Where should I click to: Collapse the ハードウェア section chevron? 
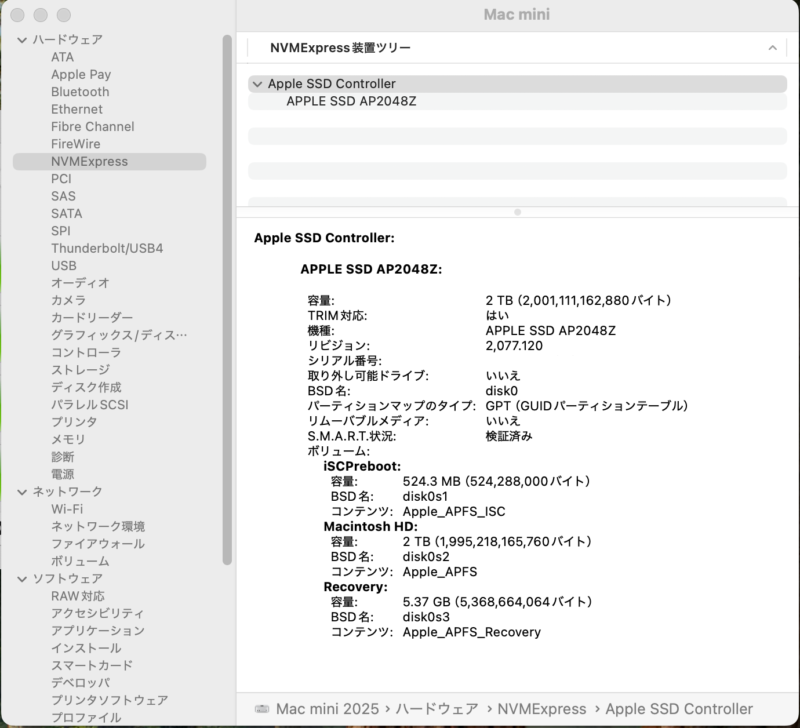tap(22, 40)
